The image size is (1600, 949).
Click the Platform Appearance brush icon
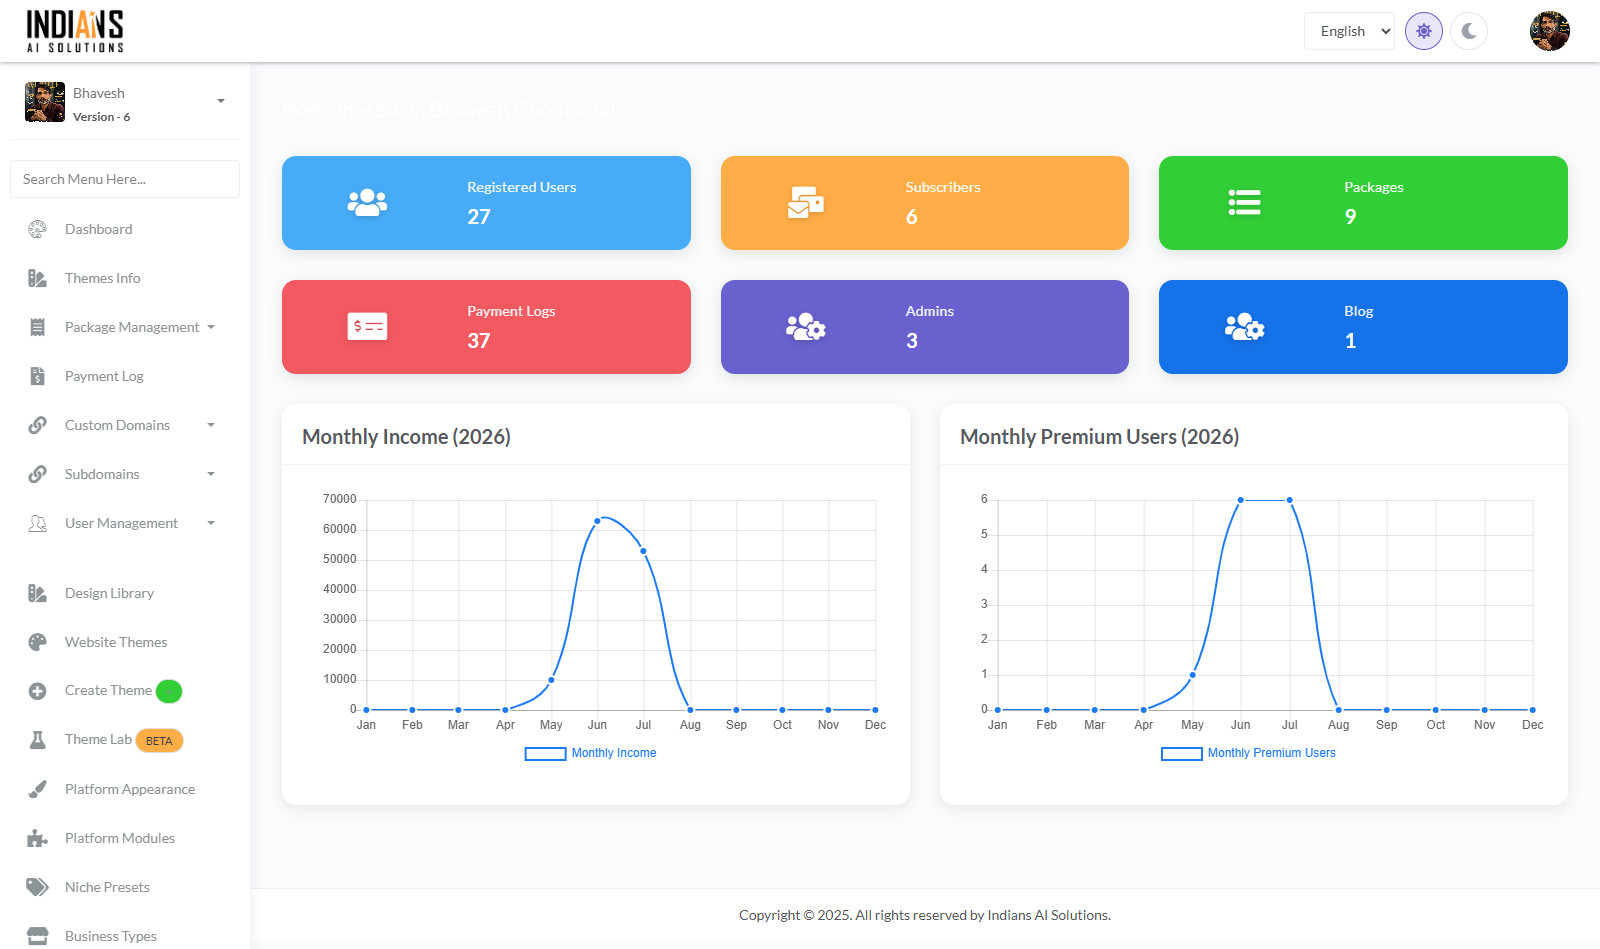click(37, 789)
